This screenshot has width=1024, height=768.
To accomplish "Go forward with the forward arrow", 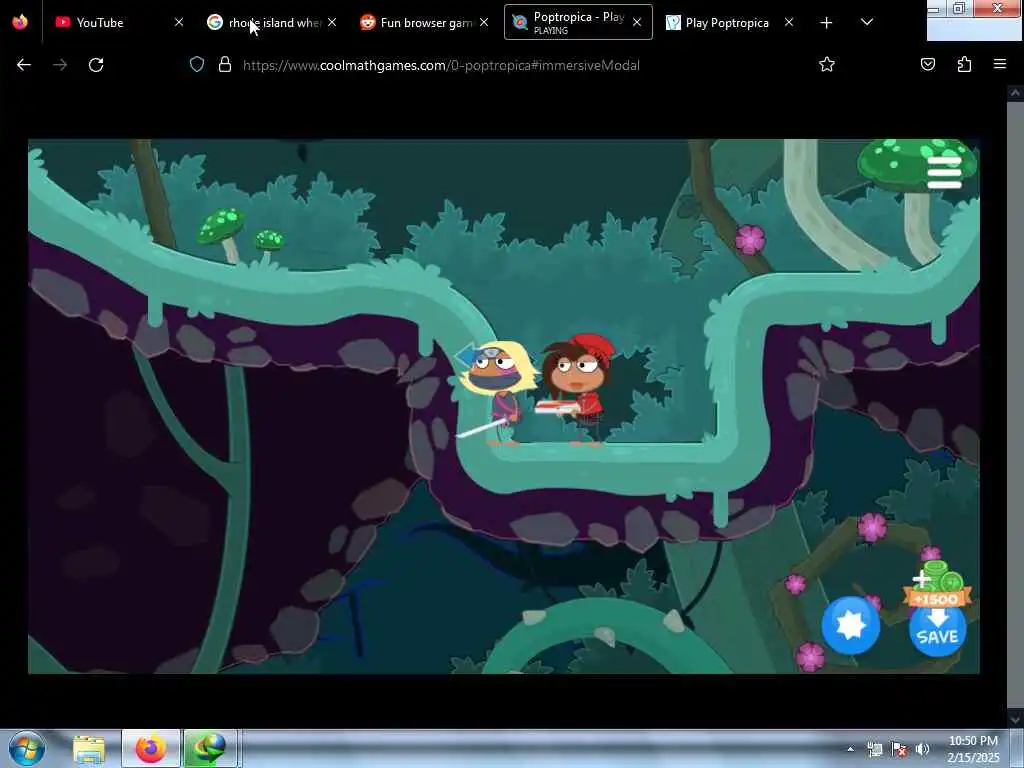I will (60, 65).
